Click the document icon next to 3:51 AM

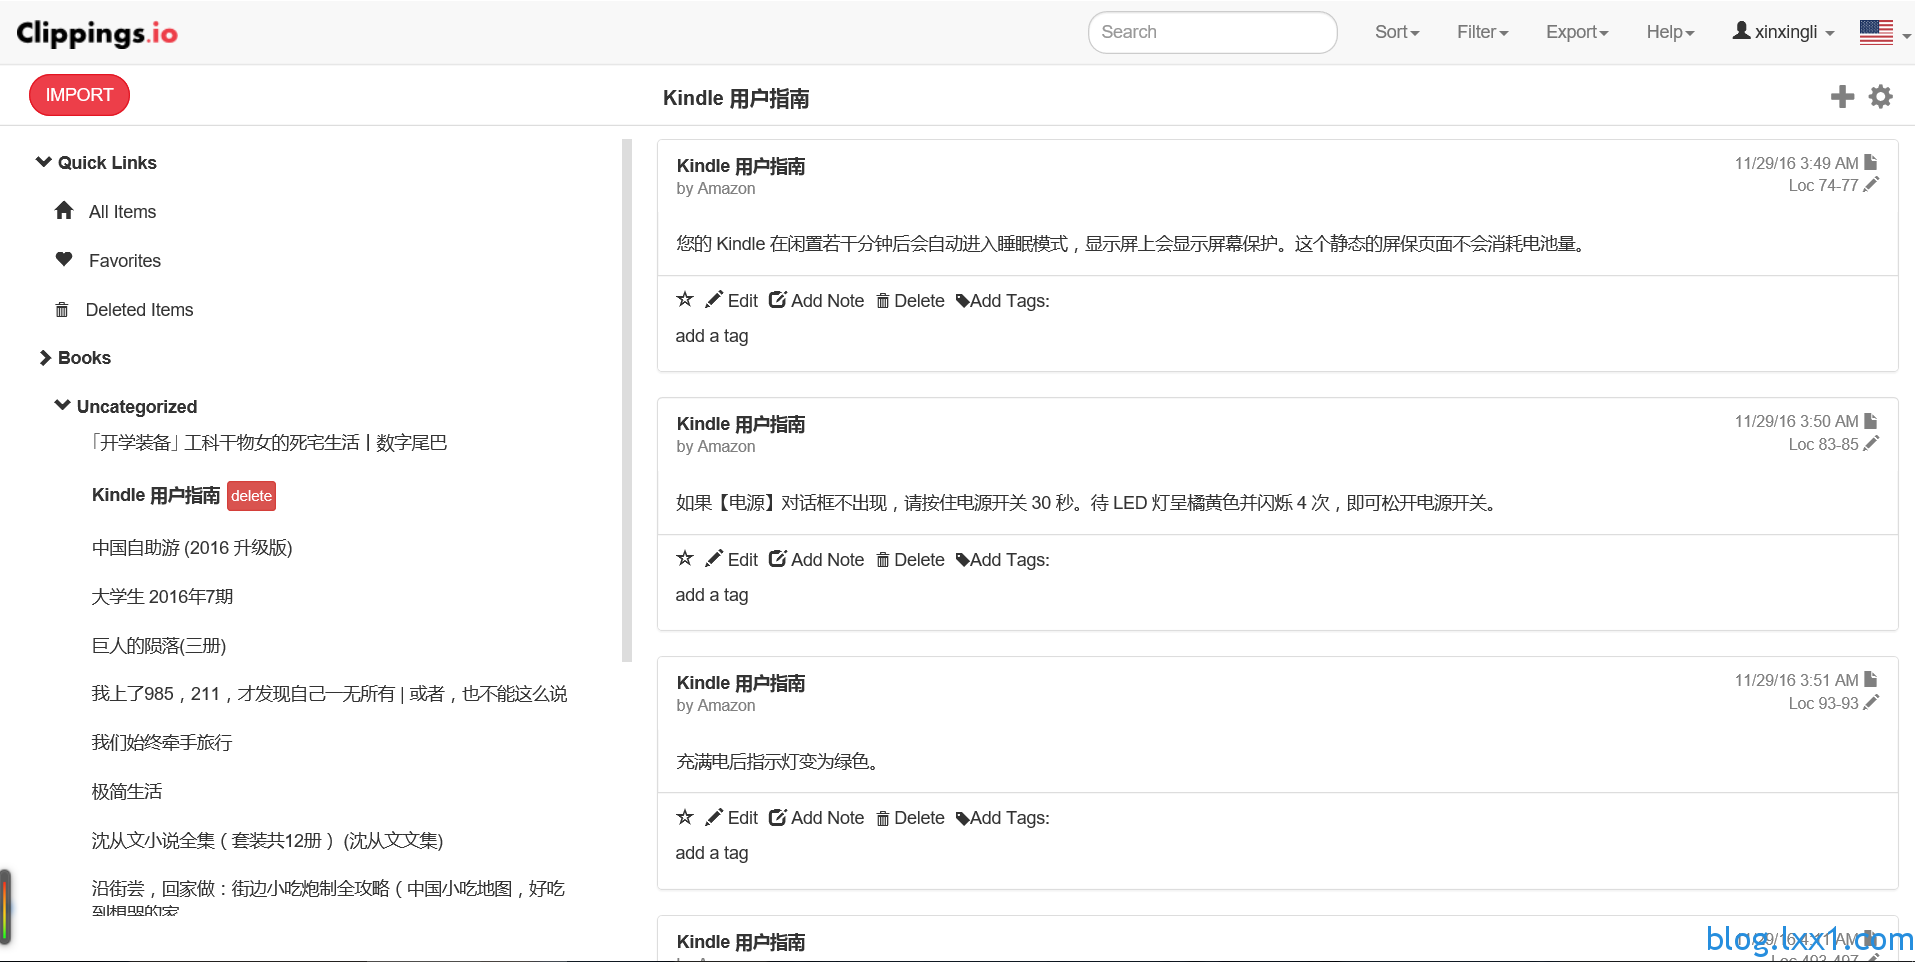1871,680
